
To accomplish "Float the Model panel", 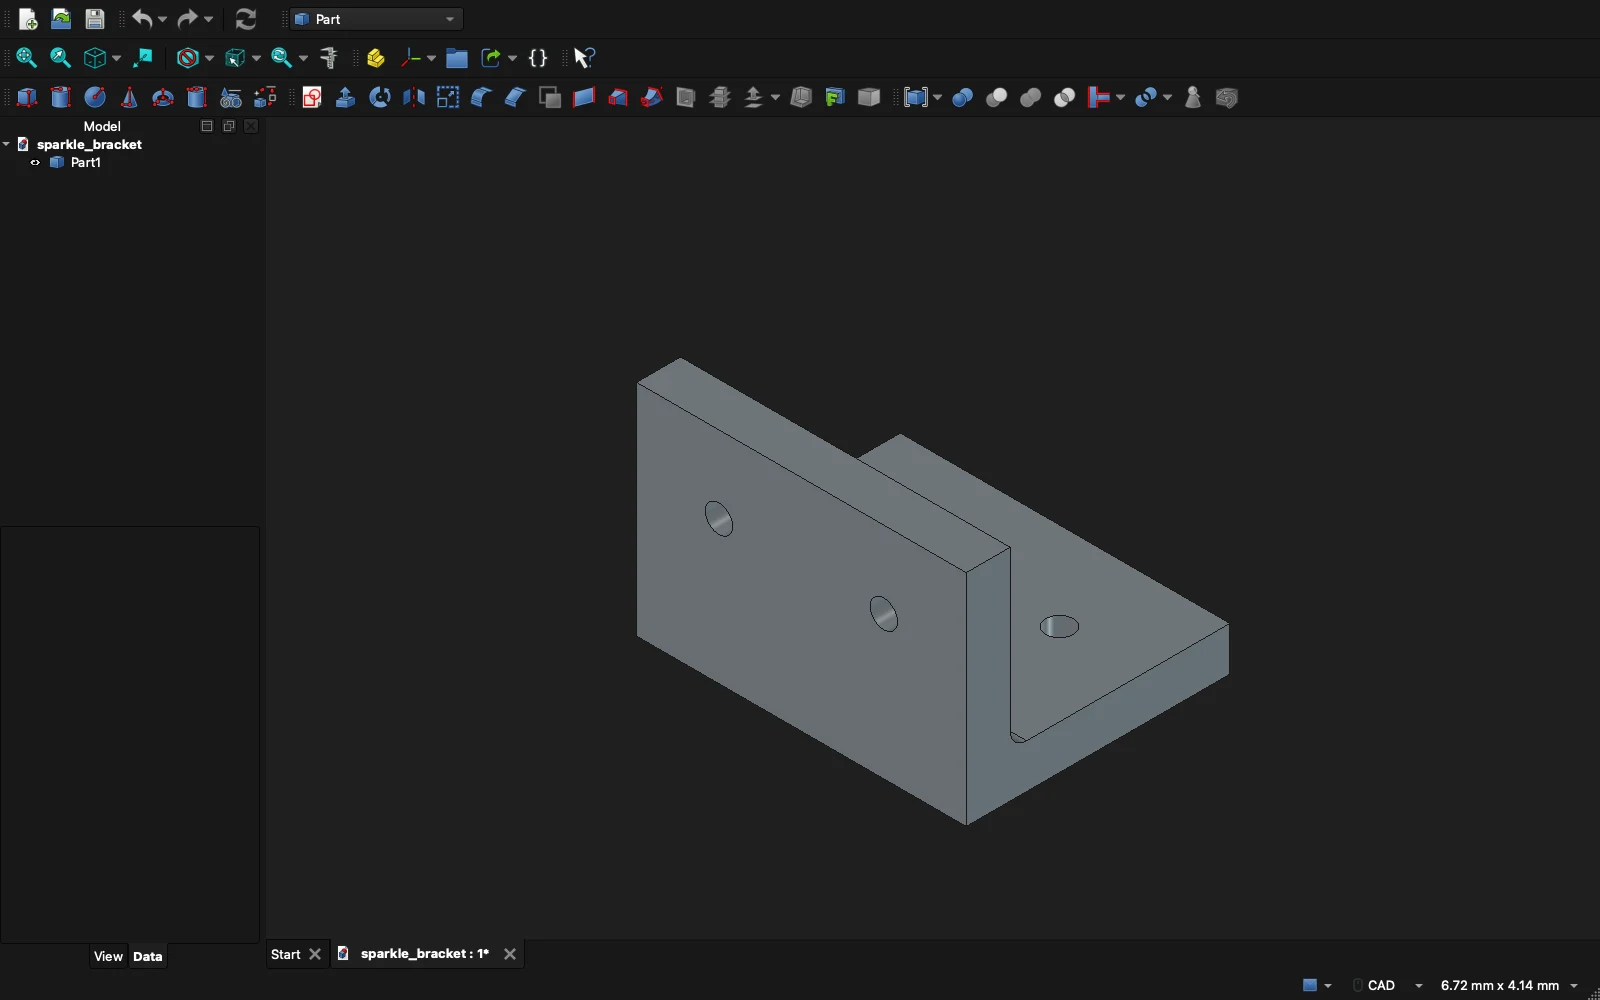I will [x=229, y=127].
